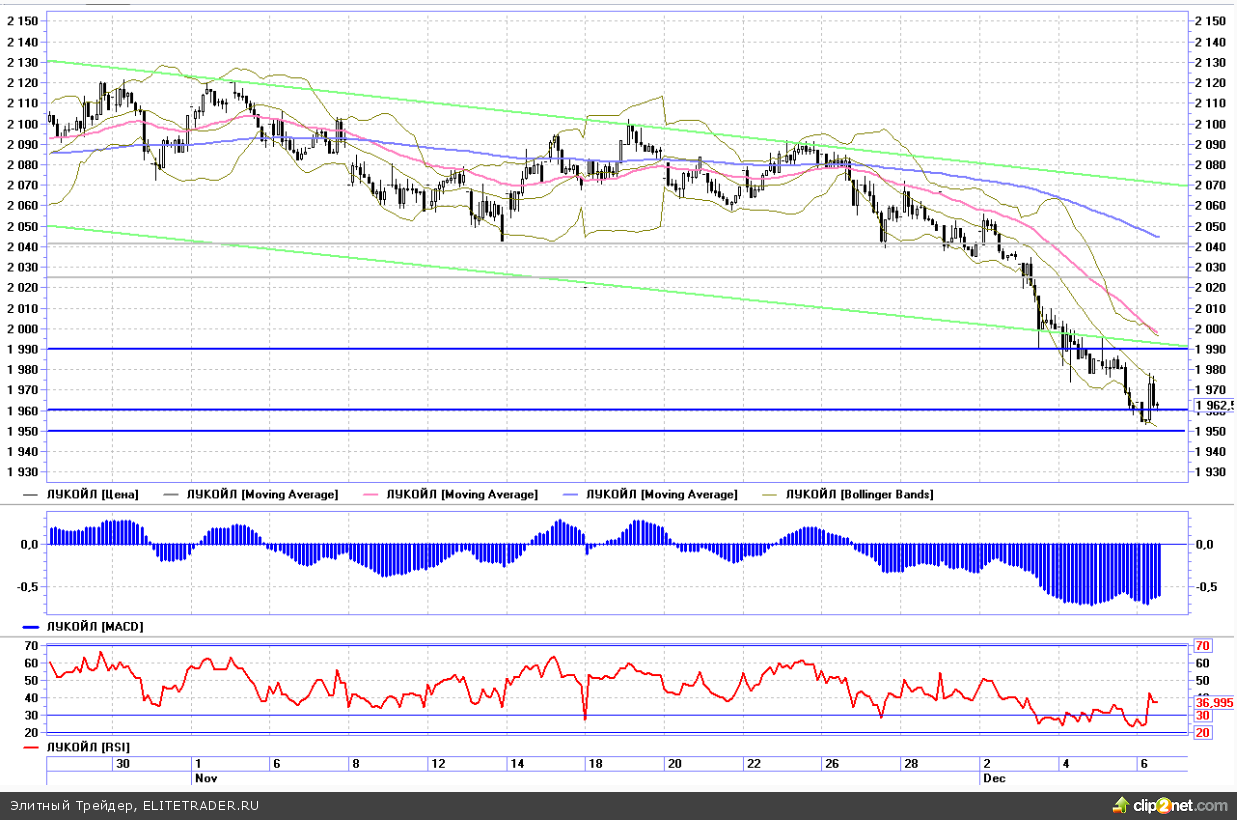Image resolution: width=1237 pixels, height=820 pixels.
Task: Click the ЛУКОЙЛ [MACD] indicator label
Action: click(x=94, y=627)
